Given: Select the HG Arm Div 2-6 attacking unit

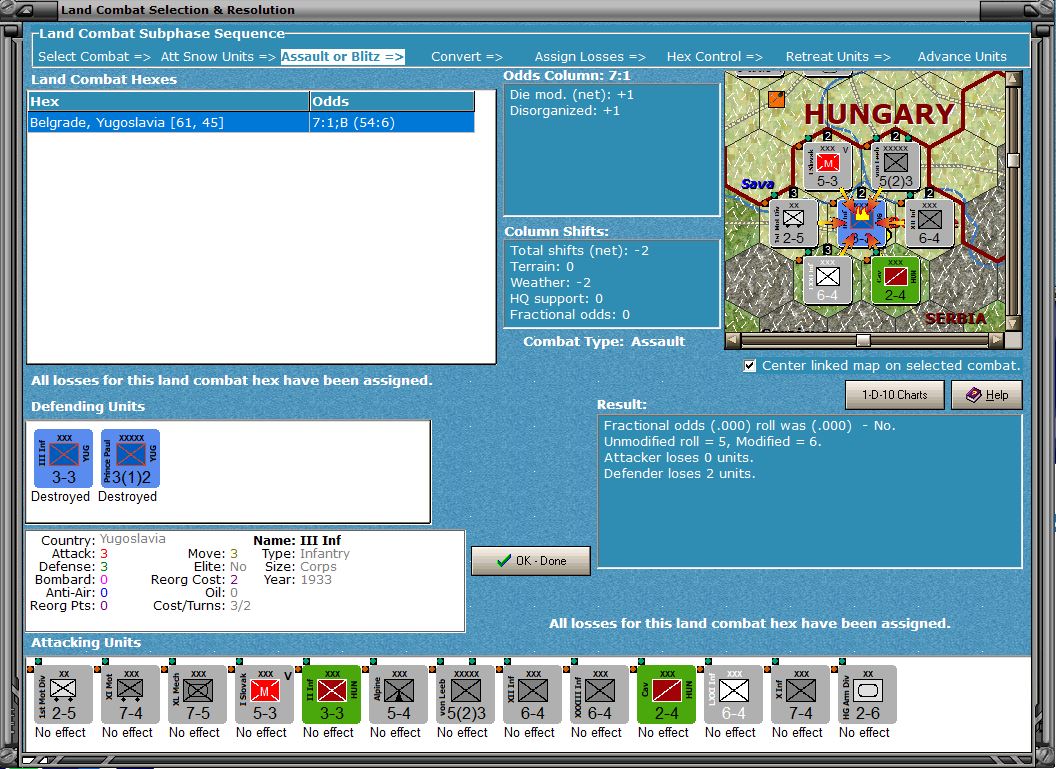Looking at the screenshot, I should tap(867, 695).
